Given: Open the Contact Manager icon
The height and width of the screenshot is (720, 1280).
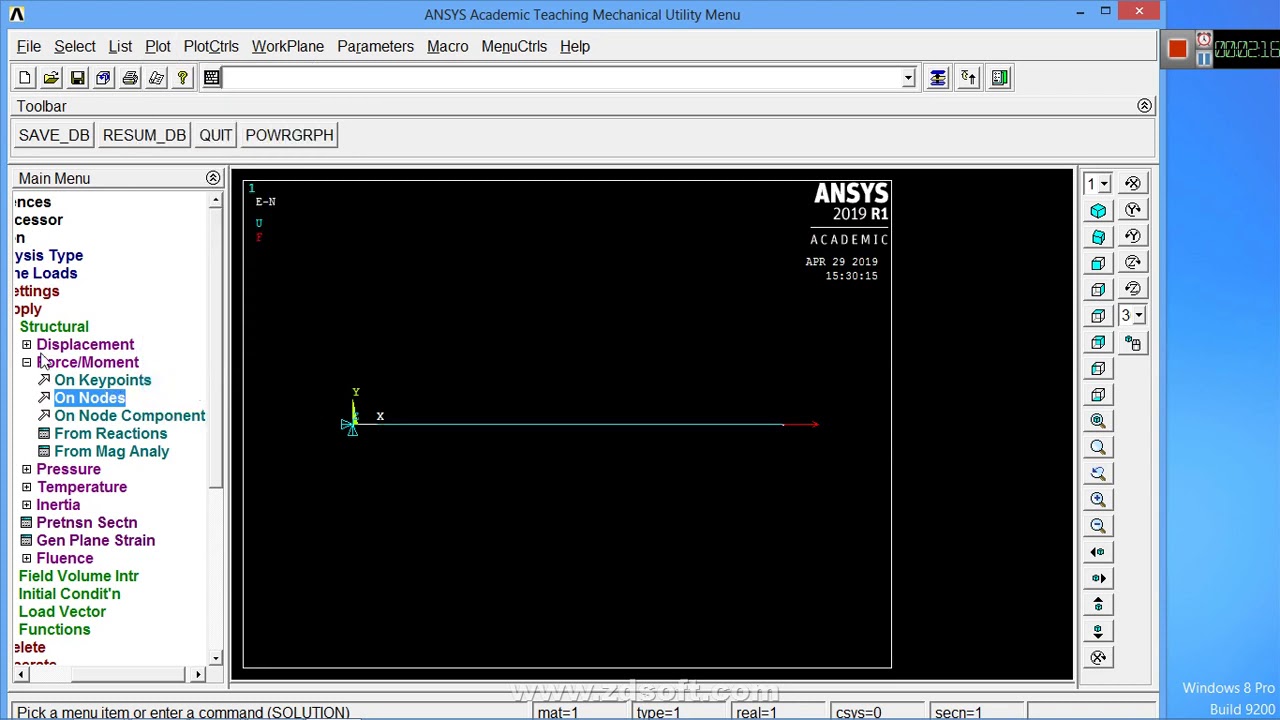Looking at the screenshot, I should [x=1000, y=78].
